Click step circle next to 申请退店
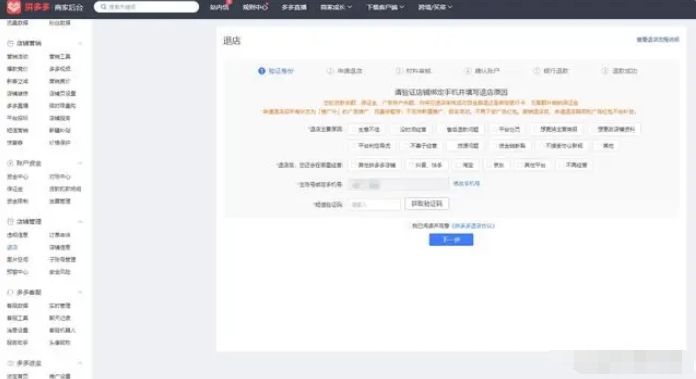 (330, 71)
